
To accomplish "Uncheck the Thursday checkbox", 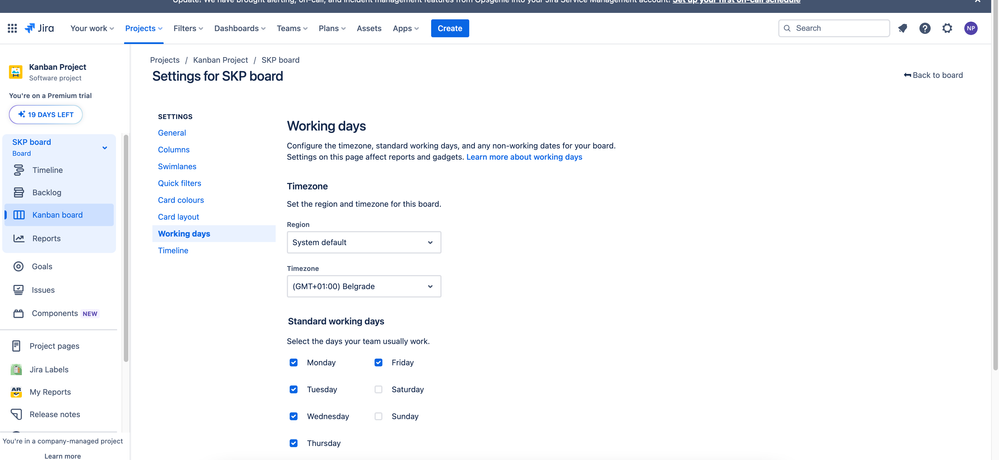I will coord(294,443).
